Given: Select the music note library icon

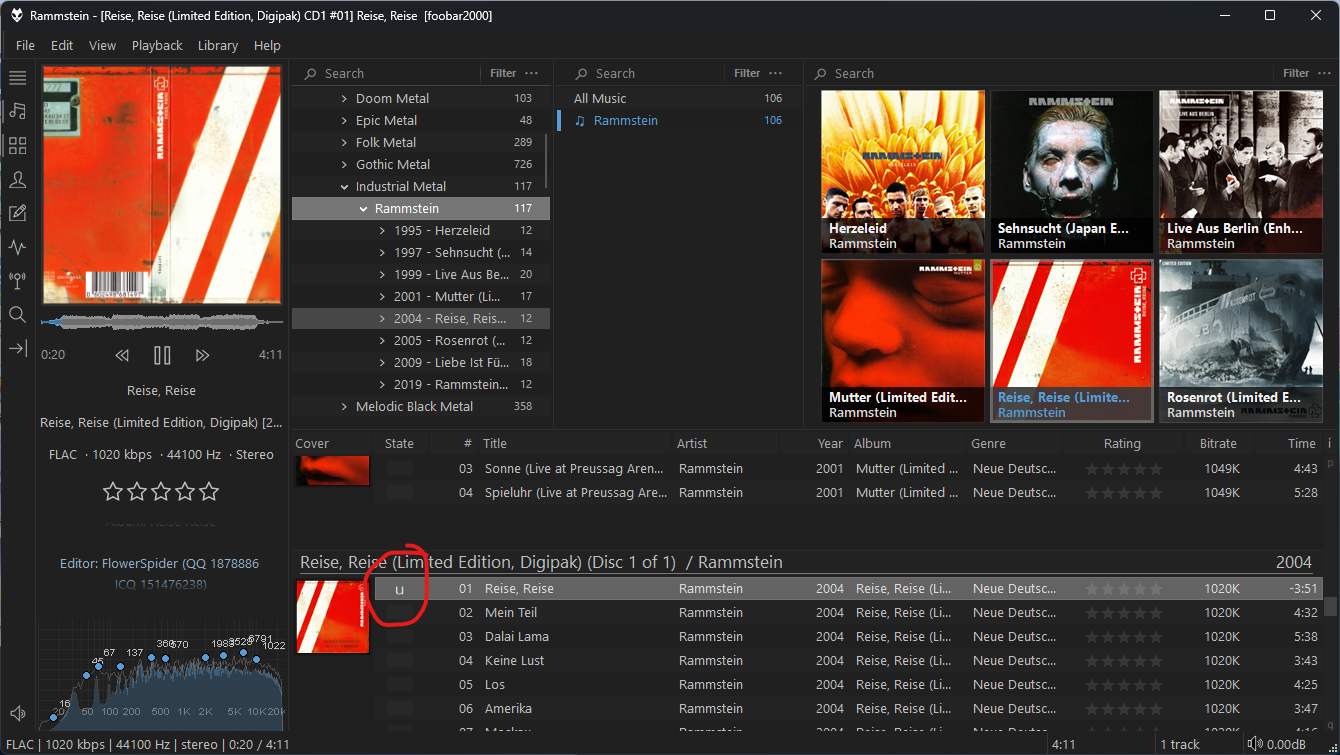Looking at the screenshot, I should [x=17, y=111].
